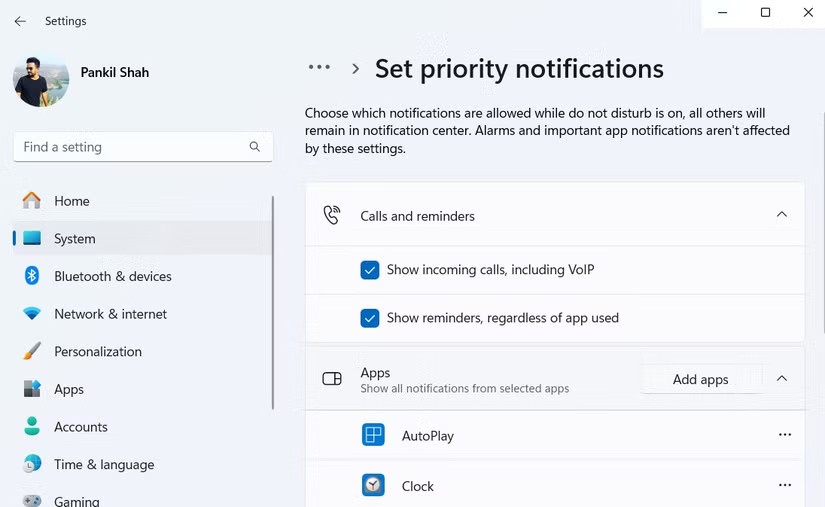
Task: Open AutoPlay more options menu
Action: pyautogui.click(x=784, y=435)
